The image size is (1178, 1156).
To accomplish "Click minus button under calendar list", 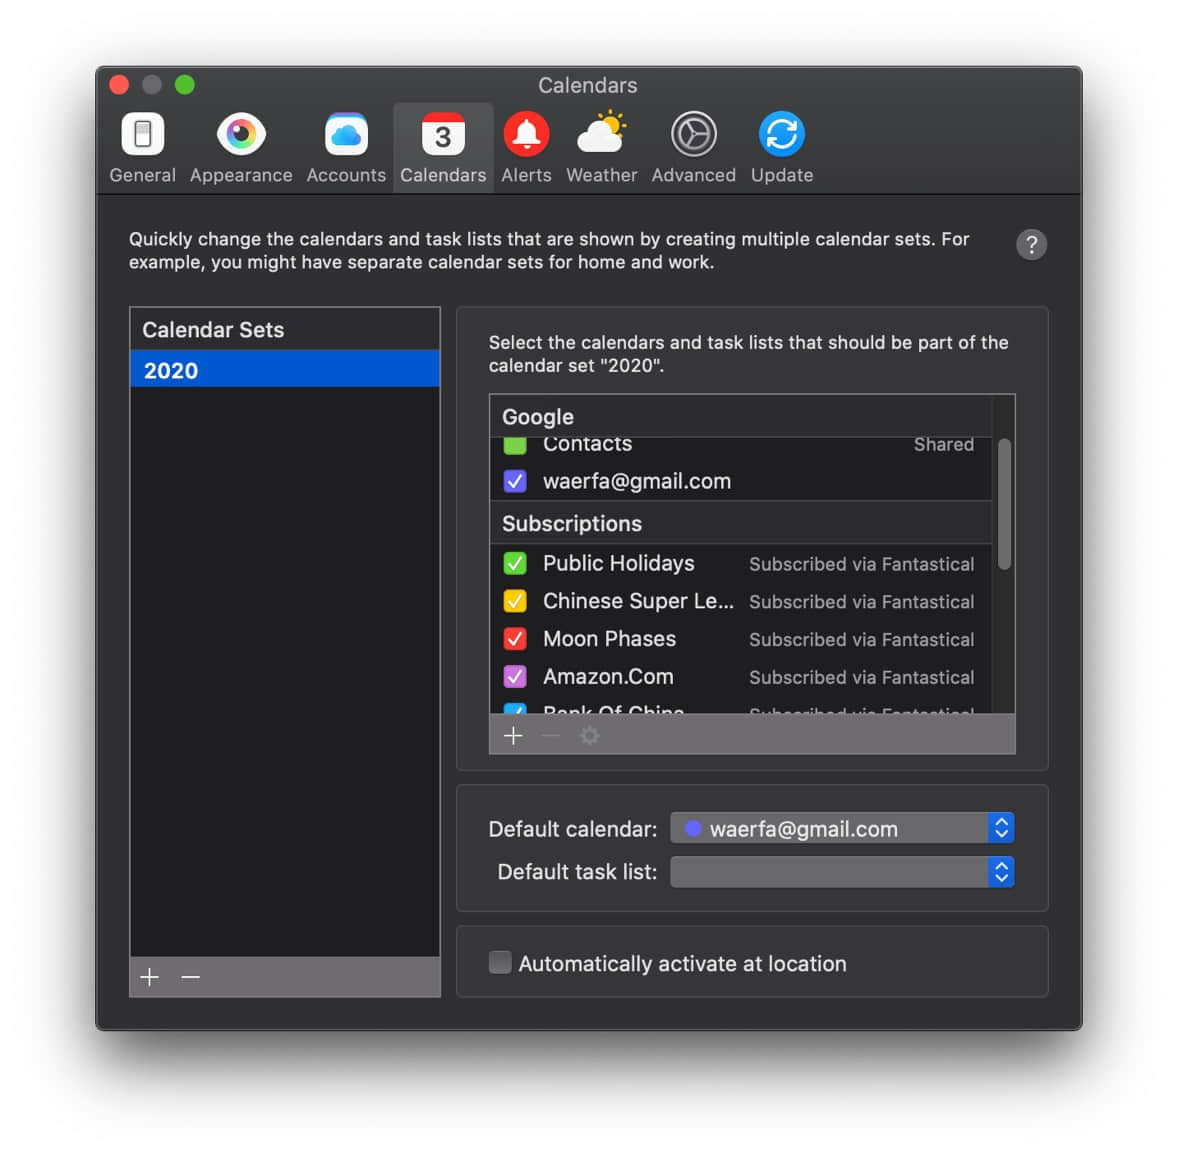I will (551, 735).
